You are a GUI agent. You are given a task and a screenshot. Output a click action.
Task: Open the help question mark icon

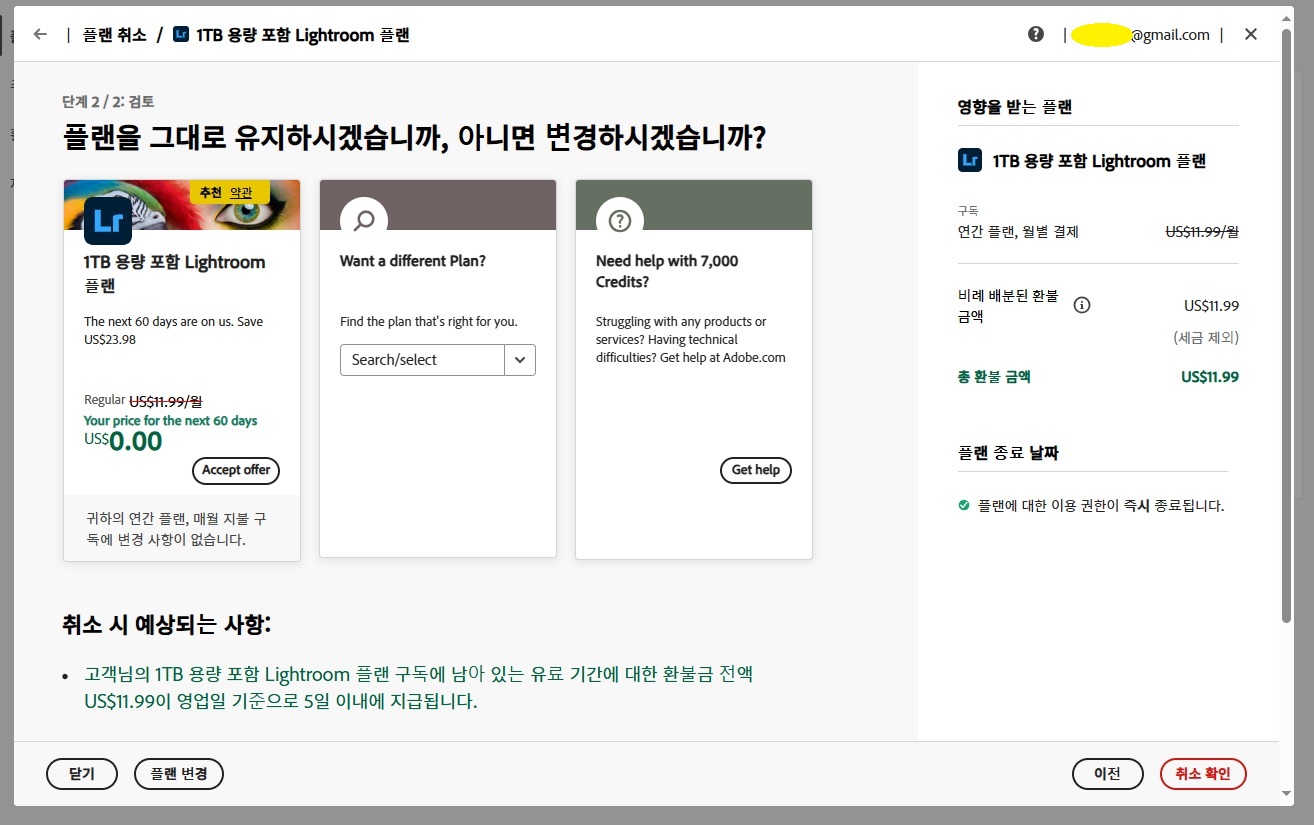pos(1036,34)
